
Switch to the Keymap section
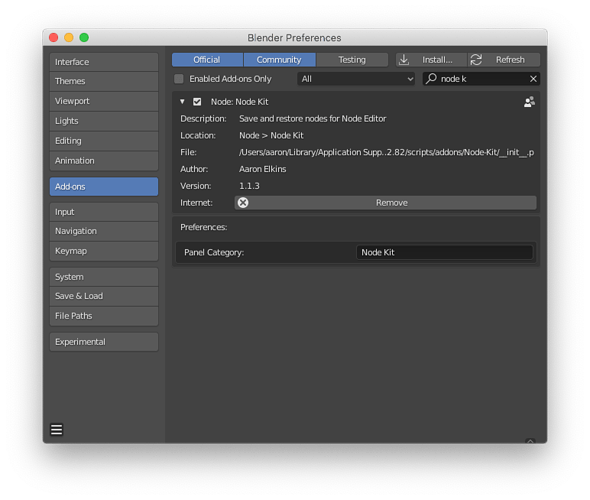point(104,251)
